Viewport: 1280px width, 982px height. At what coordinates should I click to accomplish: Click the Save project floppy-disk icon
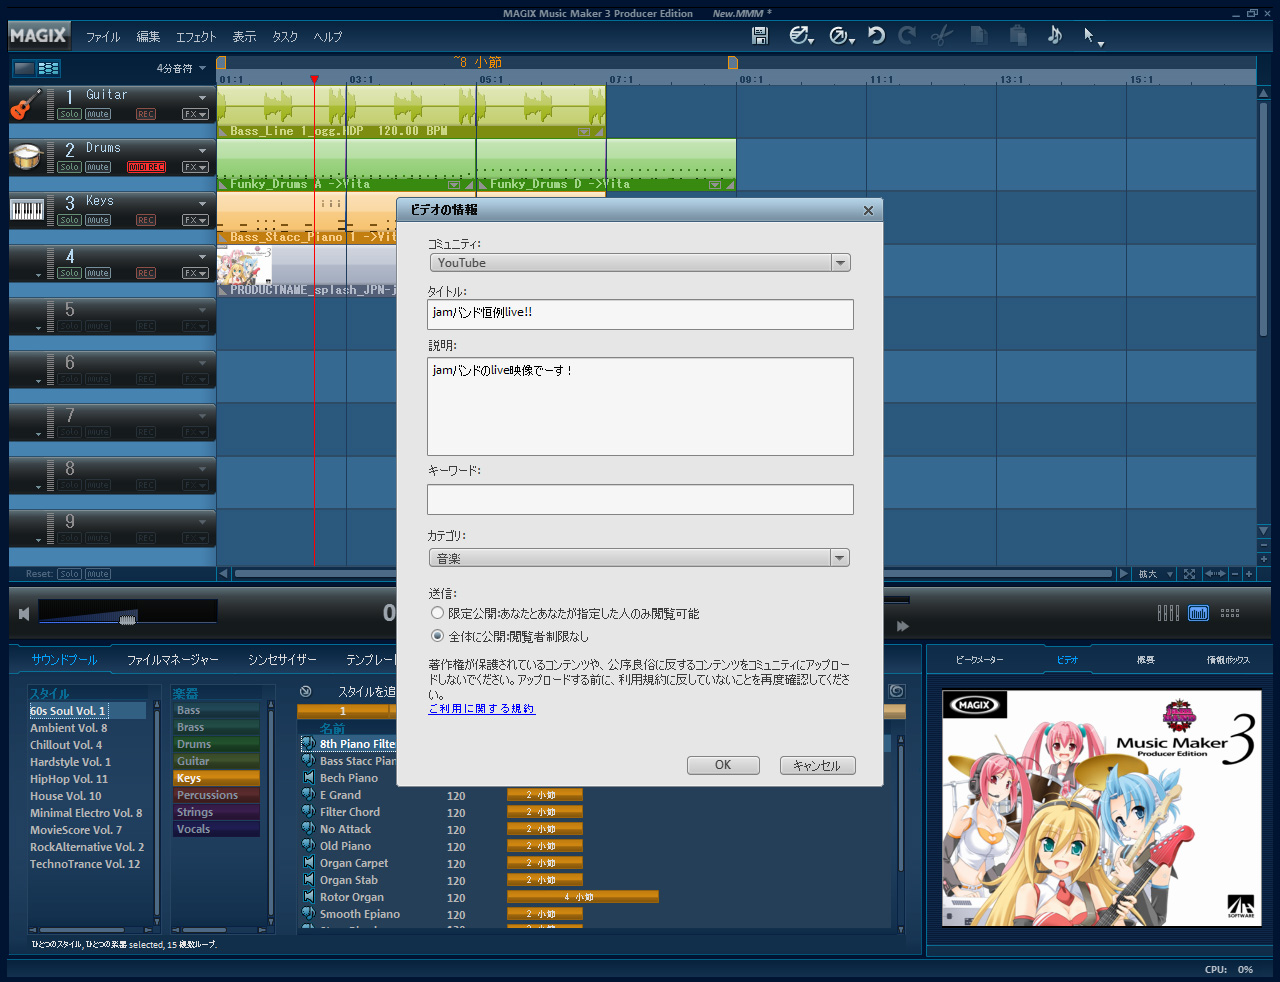(x=760, y=36)
